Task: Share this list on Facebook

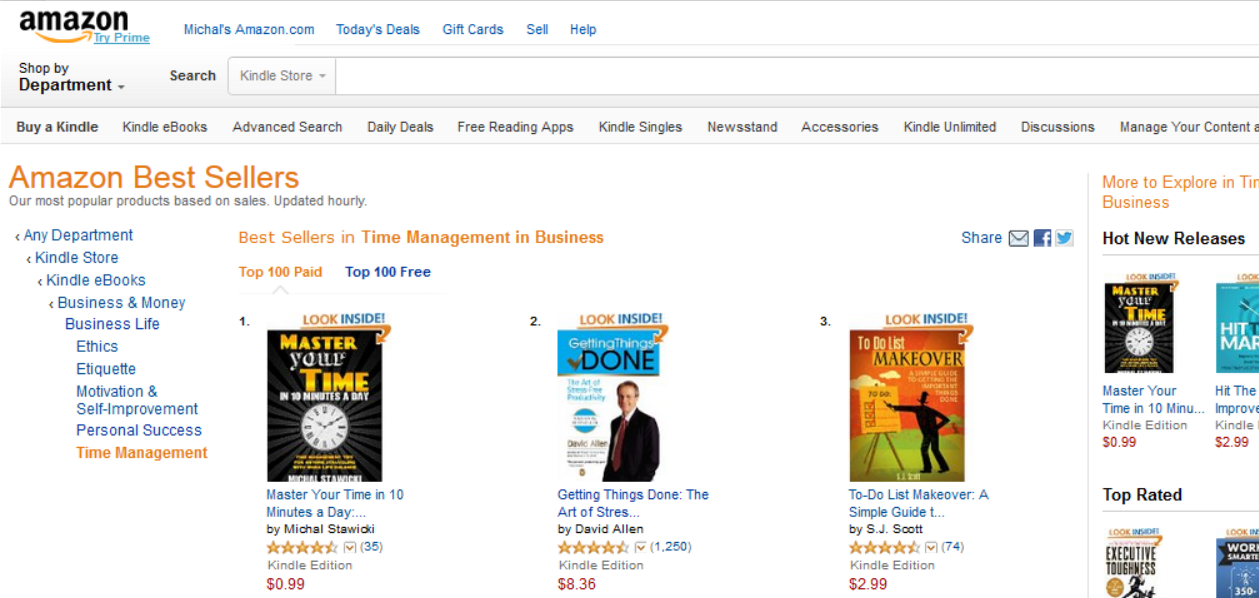Action: coord(1042,238)
